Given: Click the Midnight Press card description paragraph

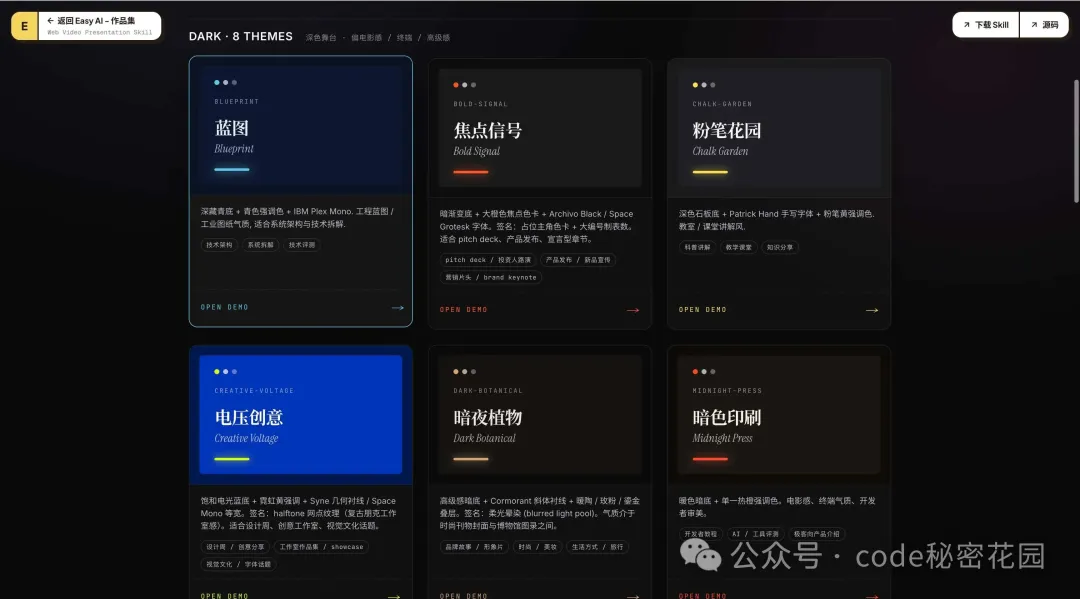Looking at the screenshot, I should pyautogui.click(x=777, y=507).
